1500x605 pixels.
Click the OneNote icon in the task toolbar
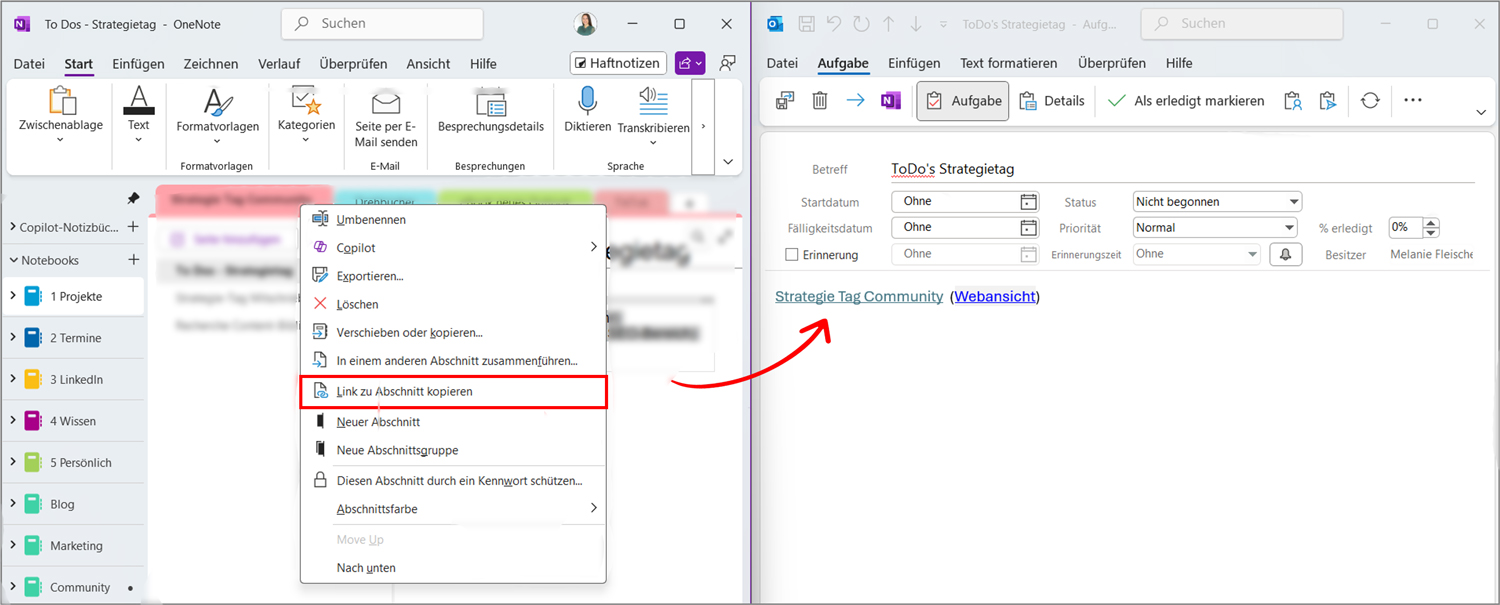click(890, 100)
